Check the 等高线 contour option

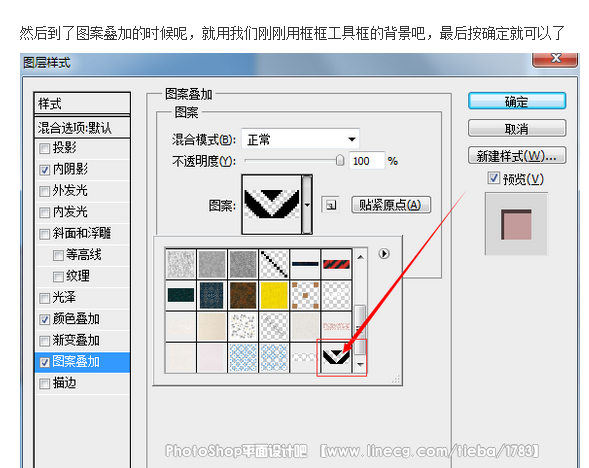tap(58, 255)
